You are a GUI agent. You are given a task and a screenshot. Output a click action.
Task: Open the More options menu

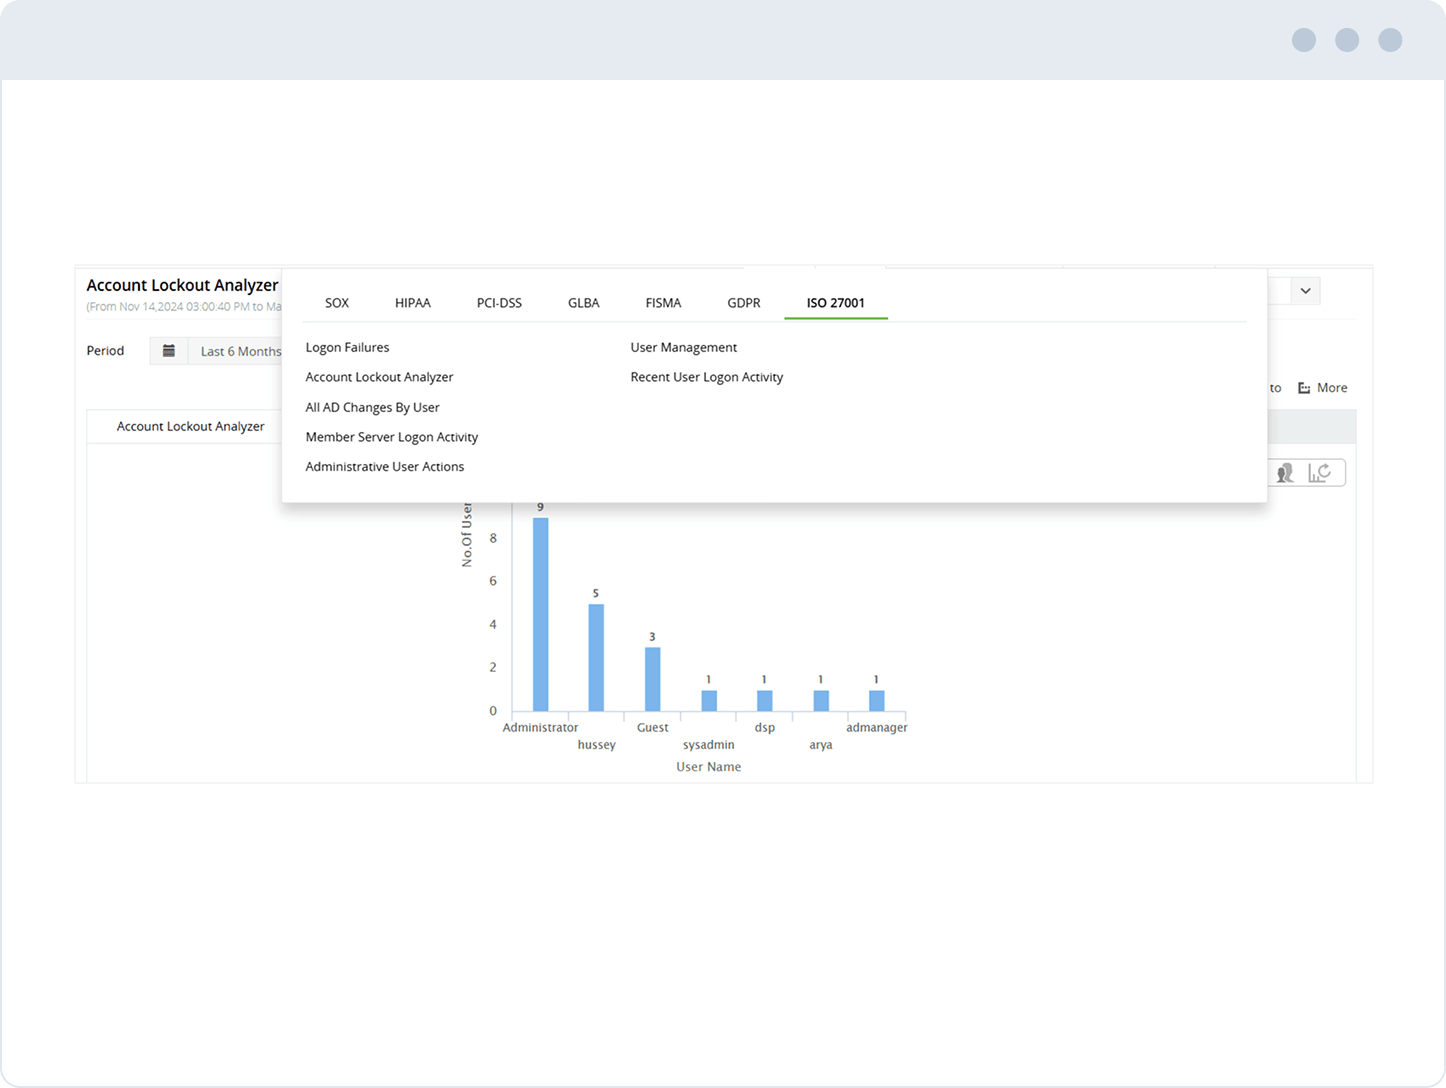coord(1323,388)
